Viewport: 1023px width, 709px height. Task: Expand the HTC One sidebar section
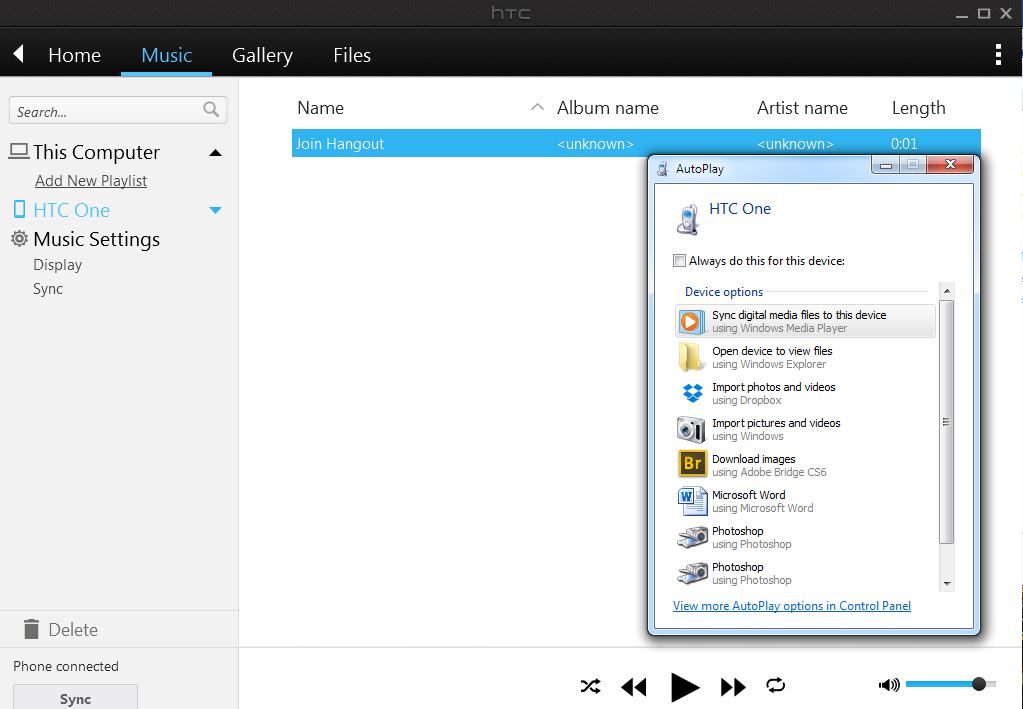[x=215, y=210]
